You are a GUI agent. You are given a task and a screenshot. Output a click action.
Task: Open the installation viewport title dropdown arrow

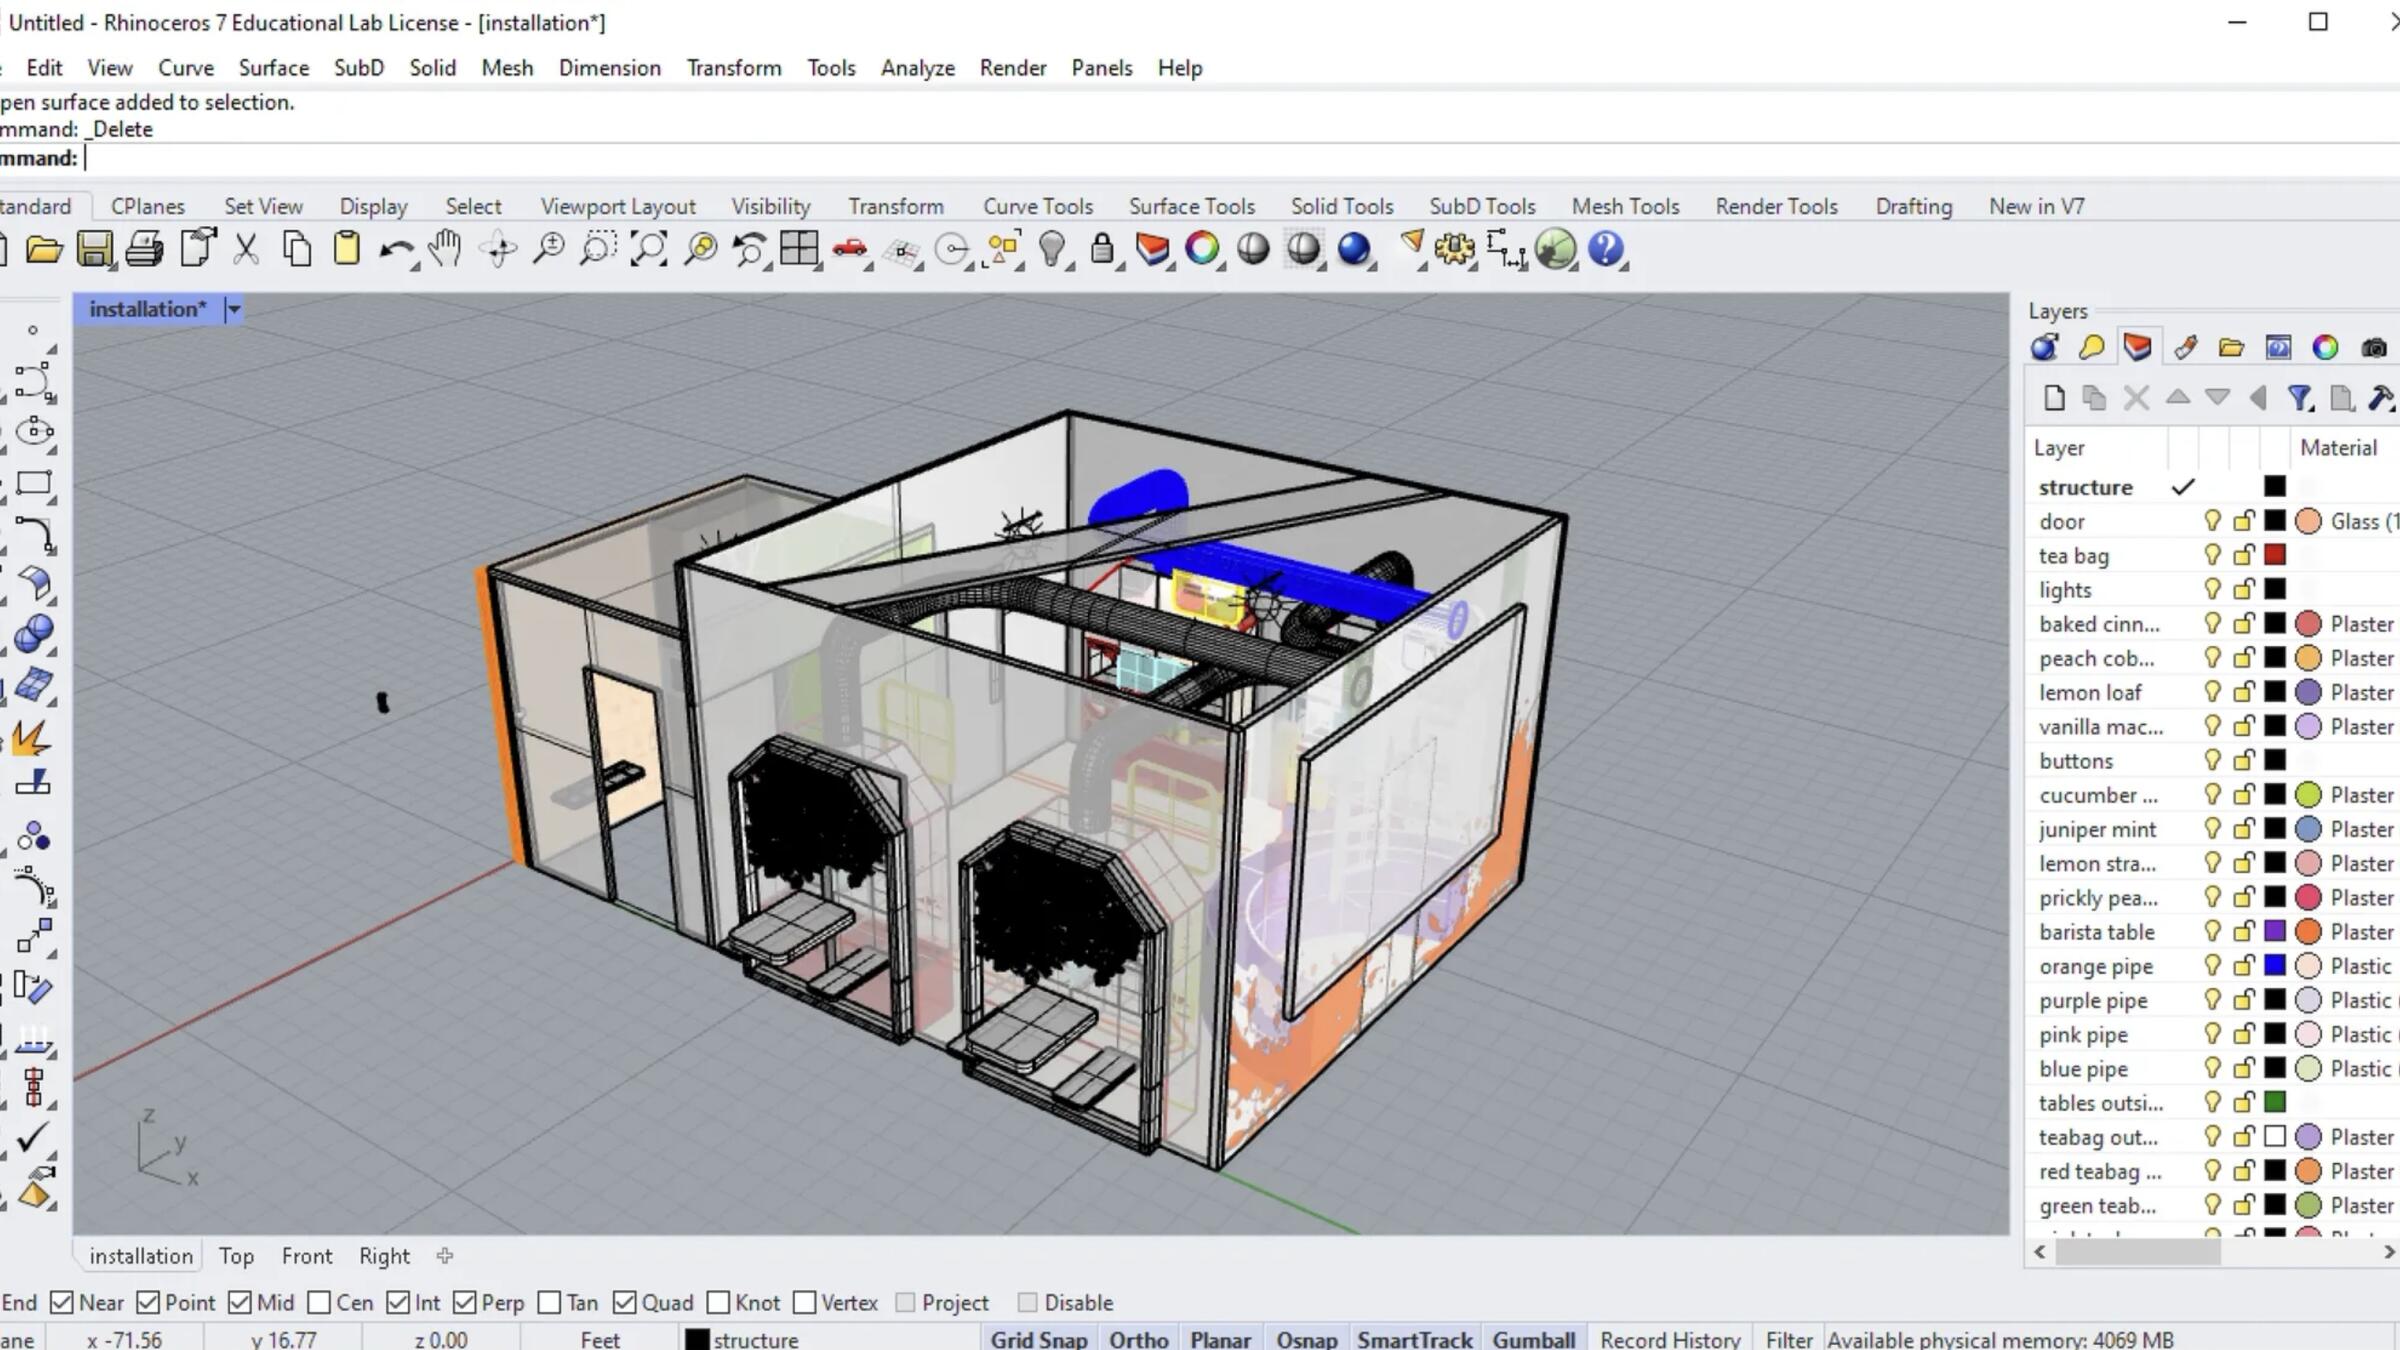233,309
